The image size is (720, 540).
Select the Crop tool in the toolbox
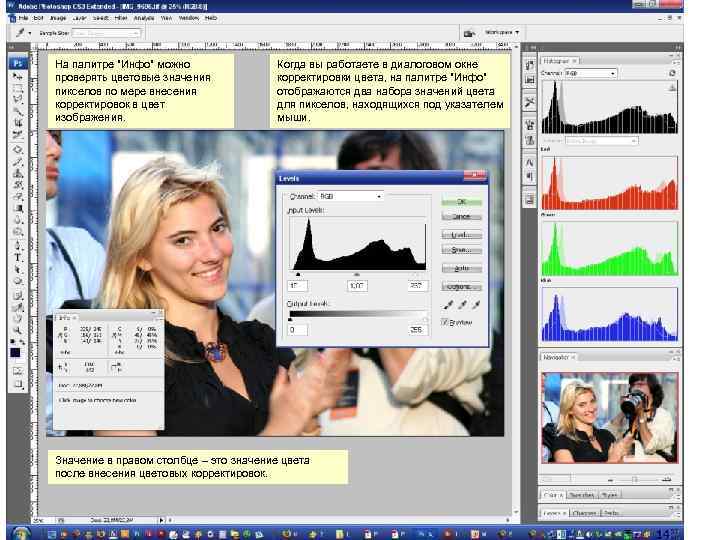point(17,123)
